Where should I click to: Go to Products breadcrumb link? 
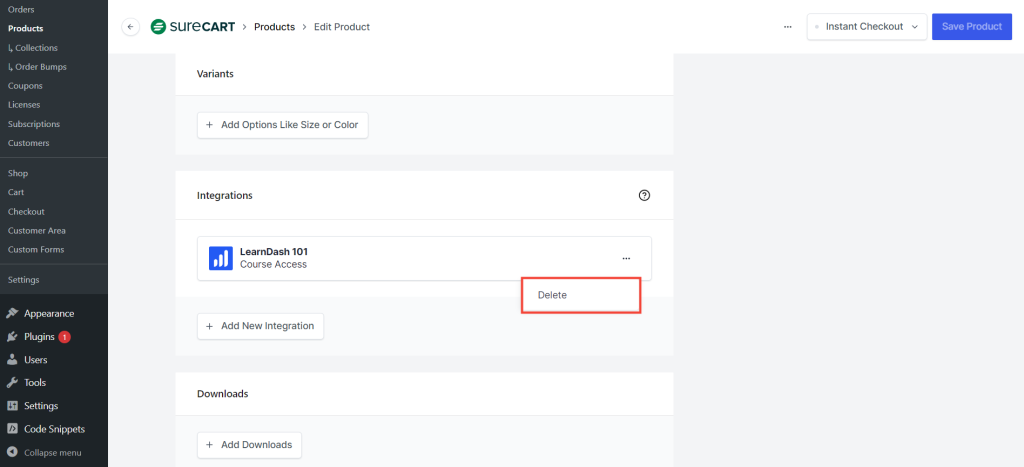274,27
